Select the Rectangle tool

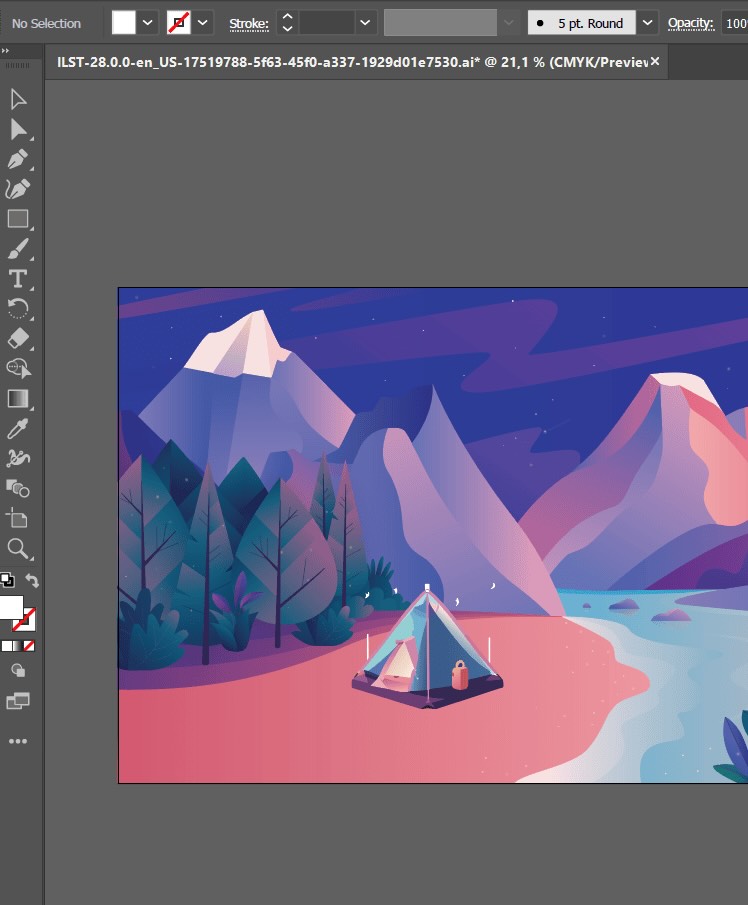18,219
